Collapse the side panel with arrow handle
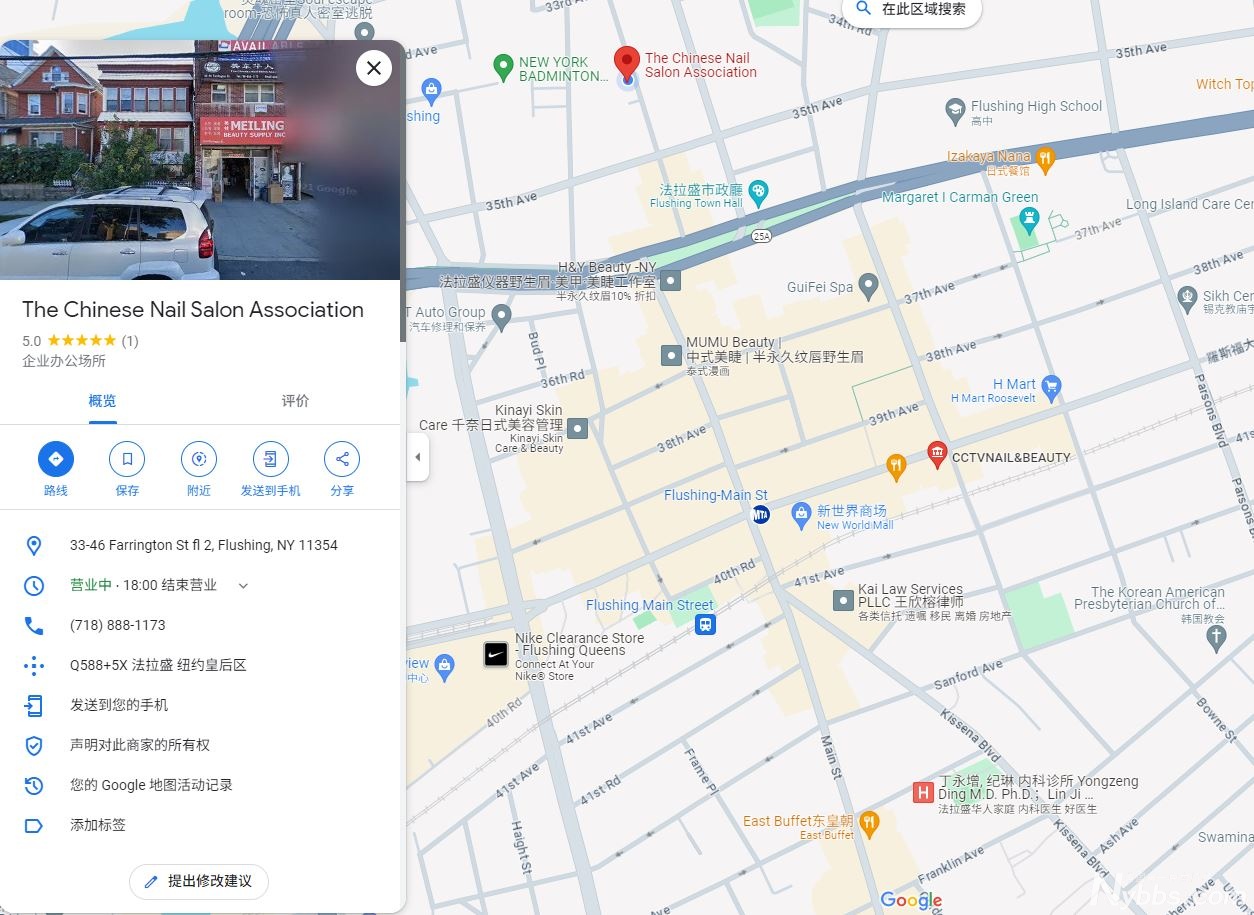Image resolution: width=1254 pixels, height=915 pixels. (x=417, y=458)
